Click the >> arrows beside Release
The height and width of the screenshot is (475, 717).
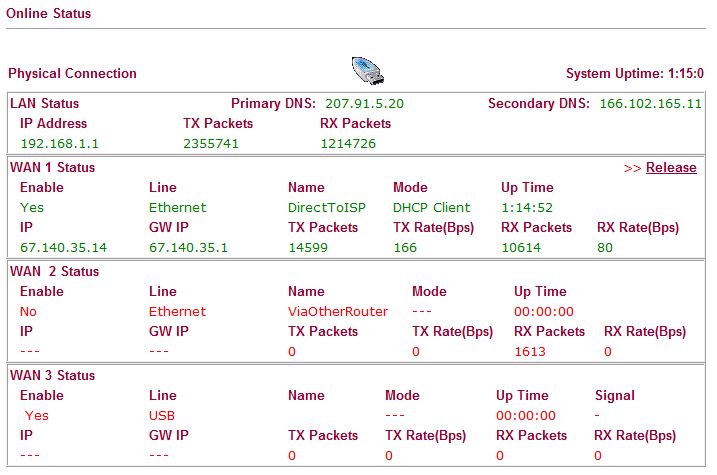coord(632,168)
